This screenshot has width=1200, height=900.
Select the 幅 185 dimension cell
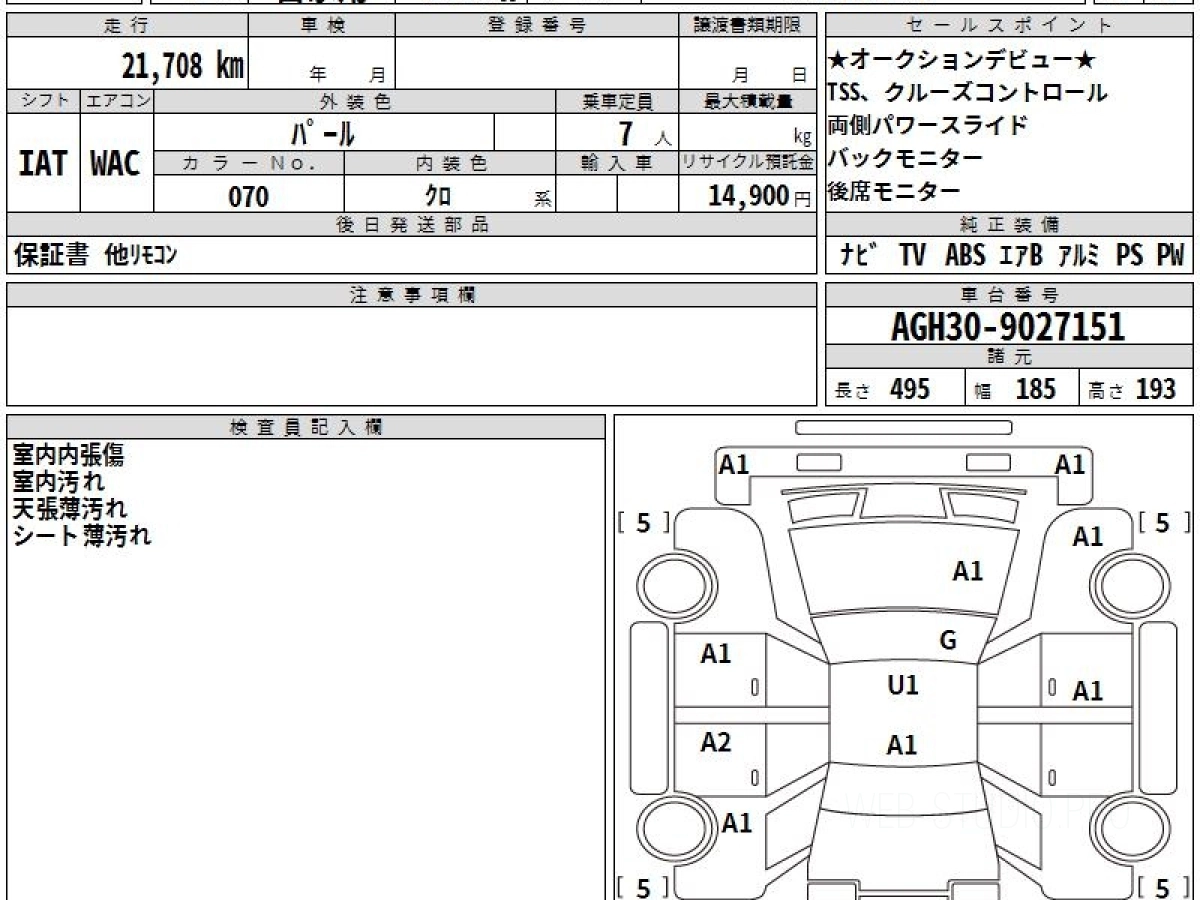point(1022,388)
